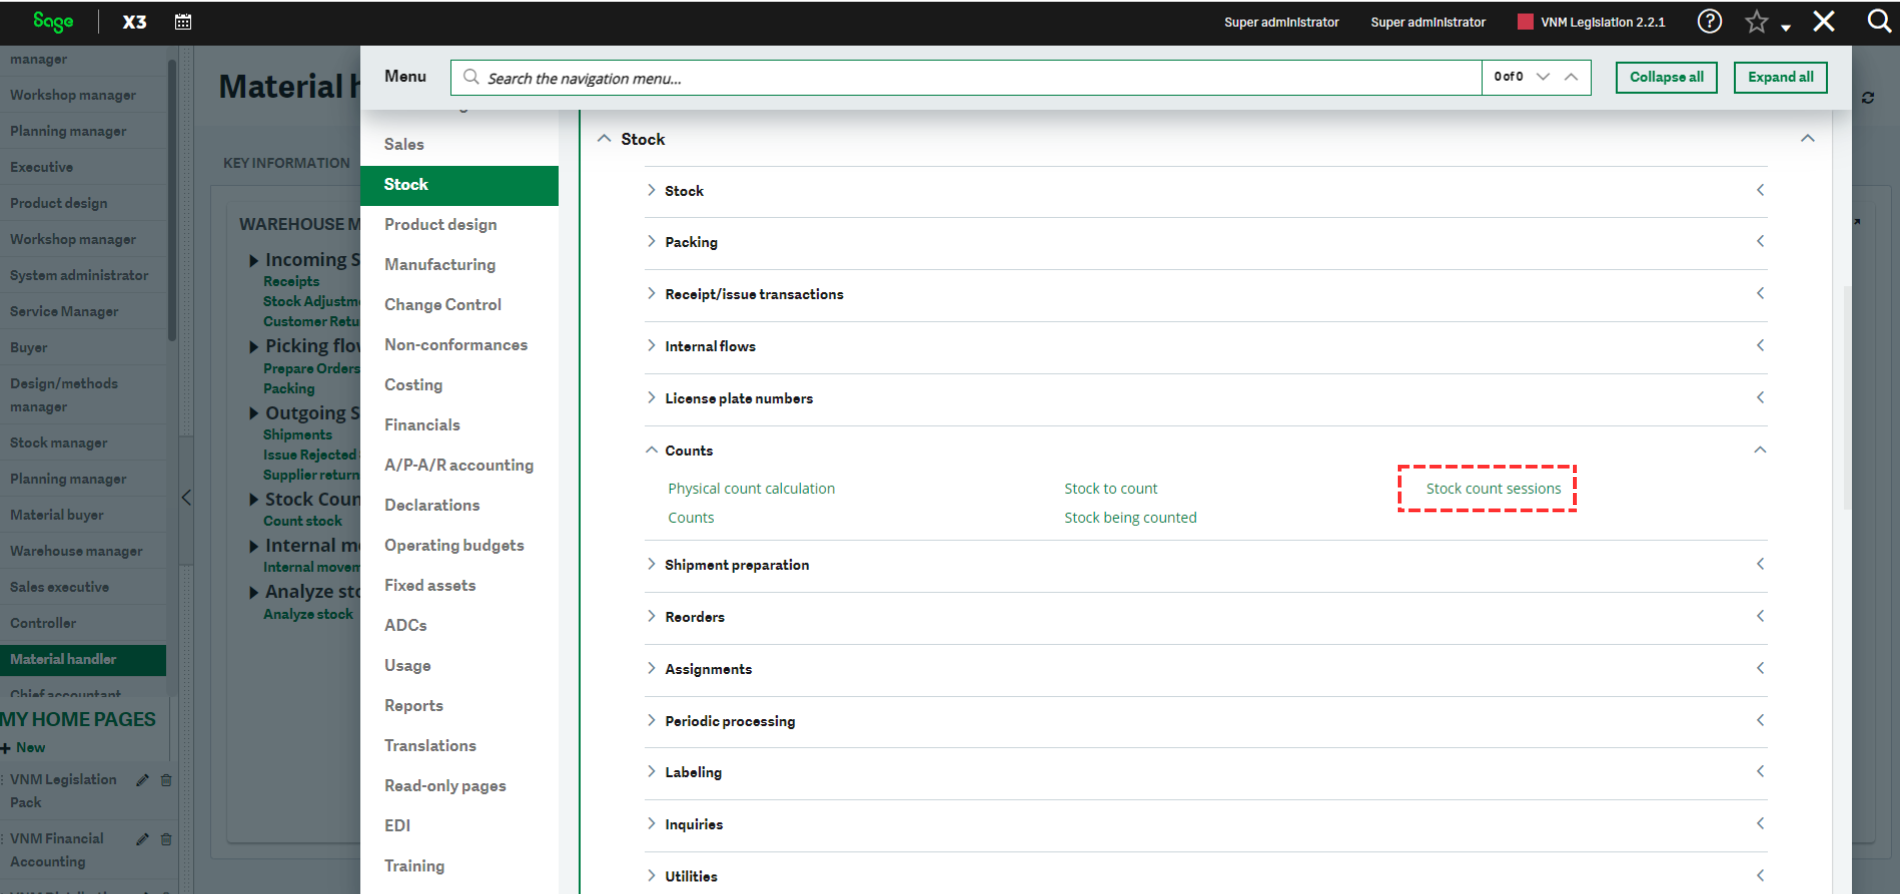Edit the VNM Legislation Pack home page

coord(142,780)
